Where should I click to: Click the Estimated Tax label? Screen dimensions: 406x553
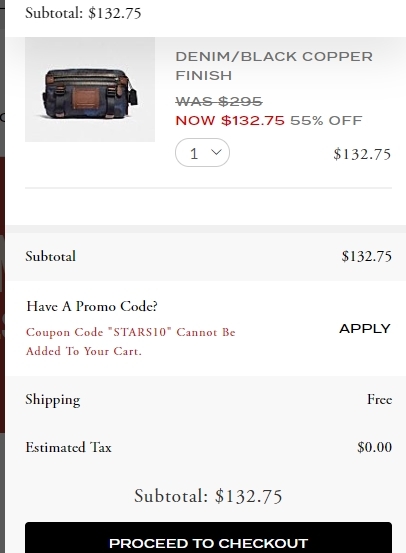(x=68, y=447)
